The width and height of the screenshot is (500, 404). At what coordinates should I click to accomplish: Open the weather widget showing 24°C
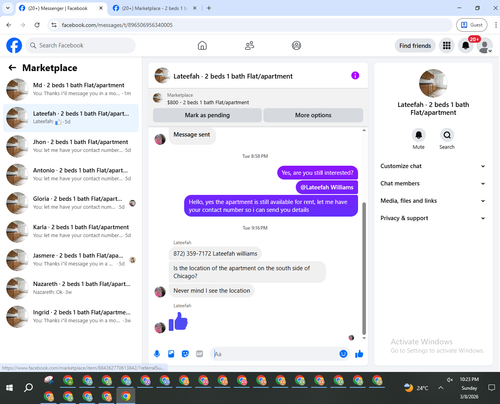416,388
